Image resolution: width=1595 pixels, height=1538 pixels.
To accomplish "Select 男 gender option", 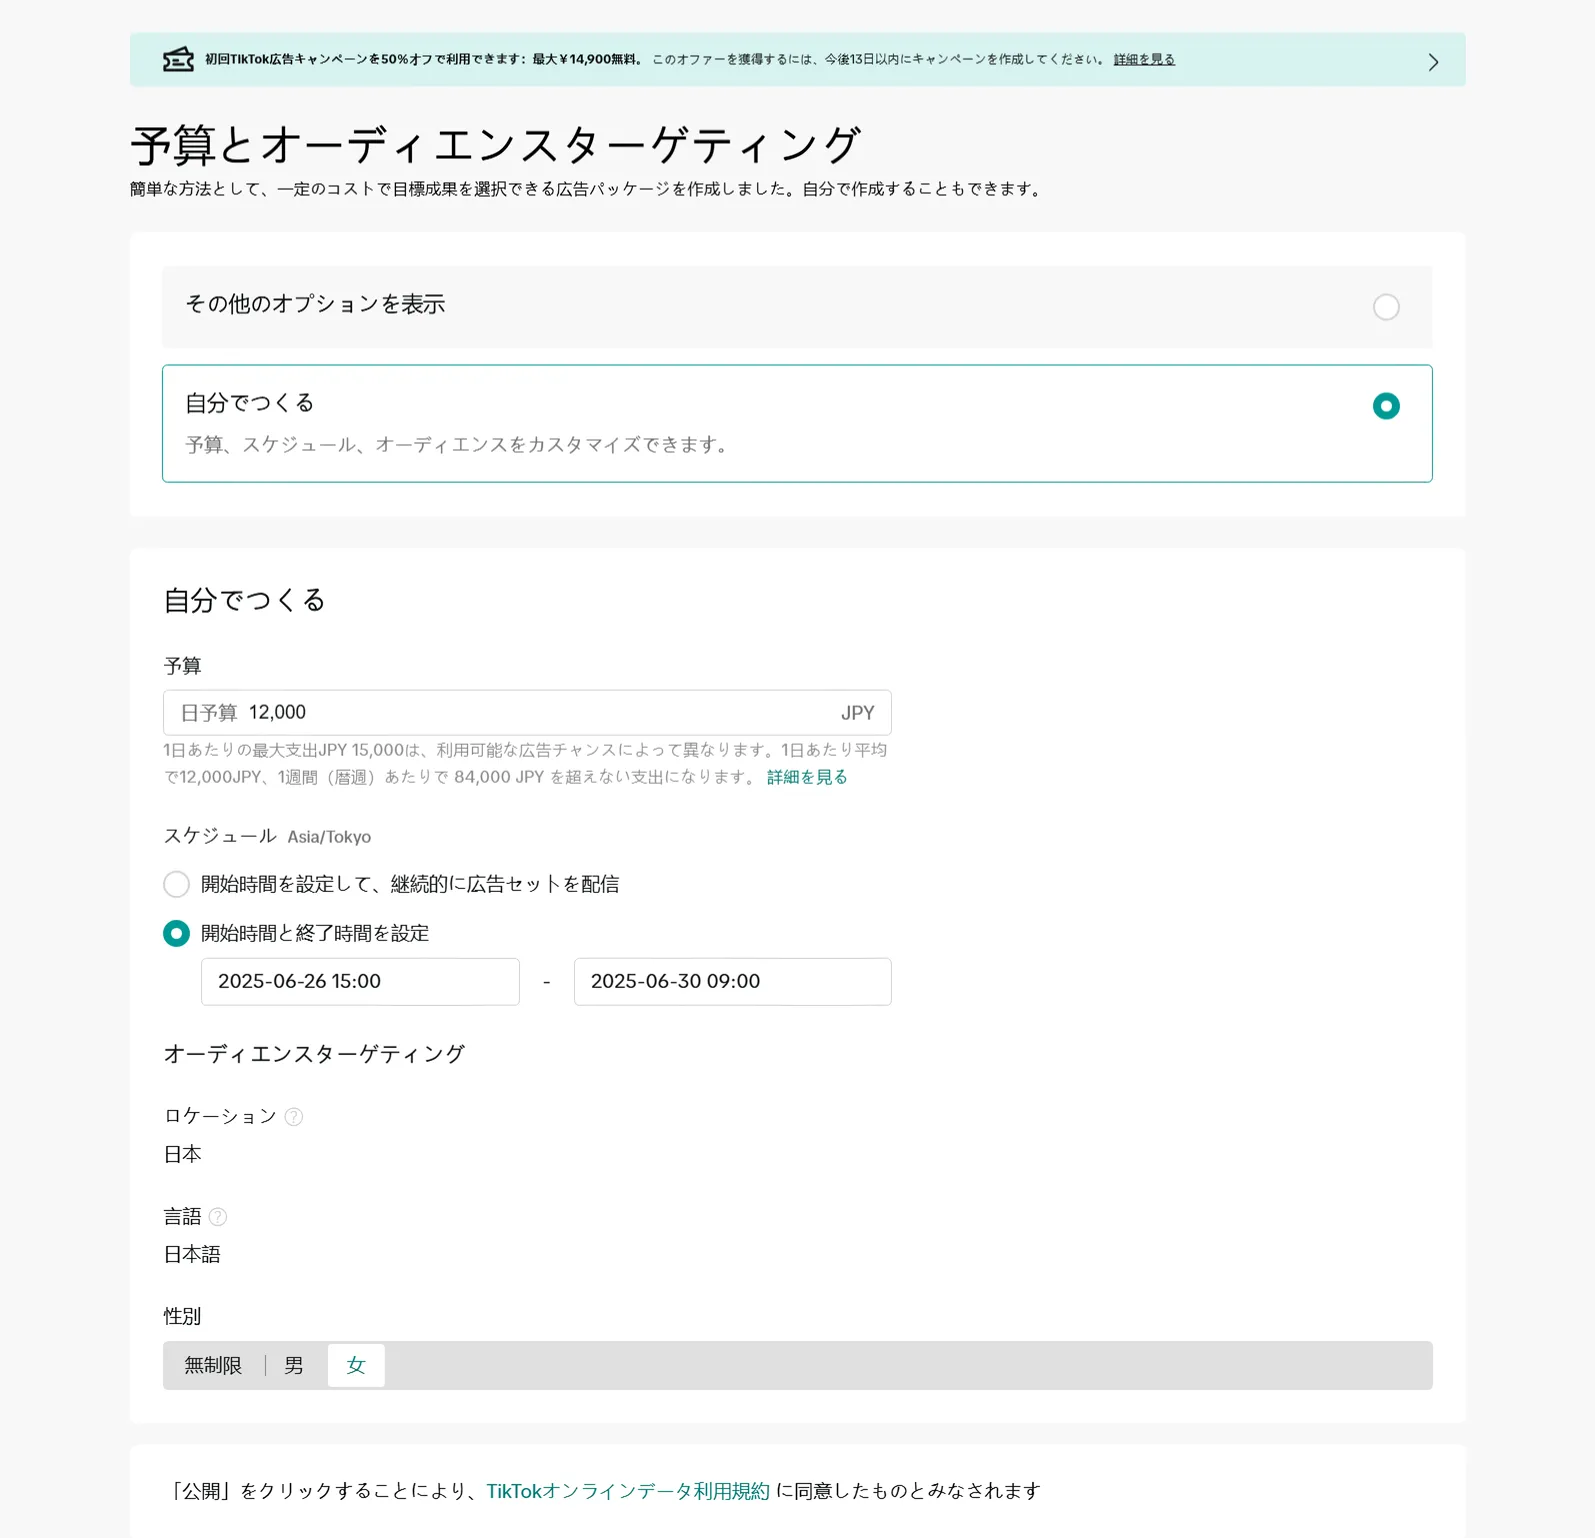I will [x=294, y=1366].
